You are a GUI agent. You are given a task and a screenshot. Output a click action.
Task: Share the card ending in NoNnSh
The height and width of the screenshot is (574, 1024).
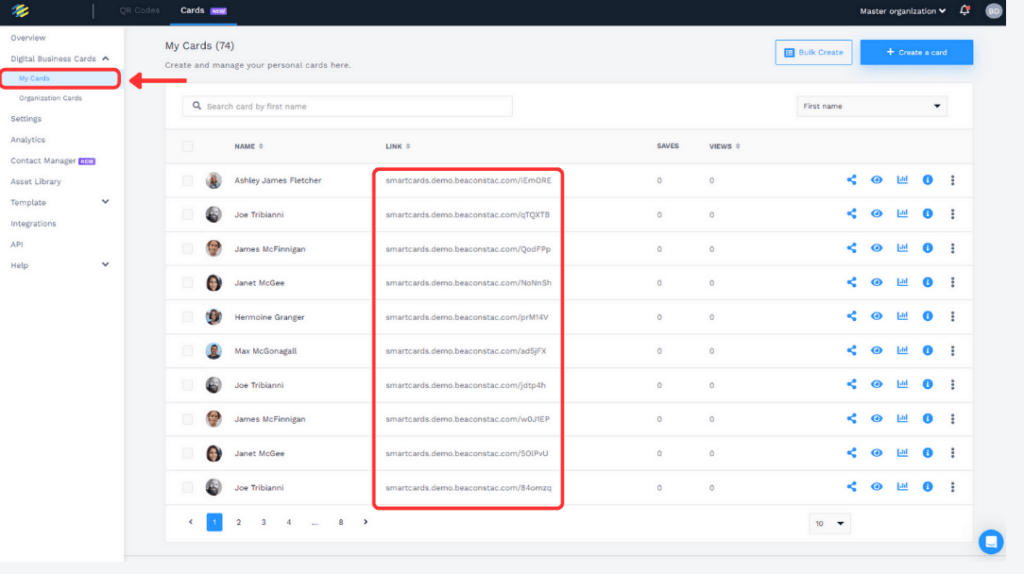pos(852,282)
